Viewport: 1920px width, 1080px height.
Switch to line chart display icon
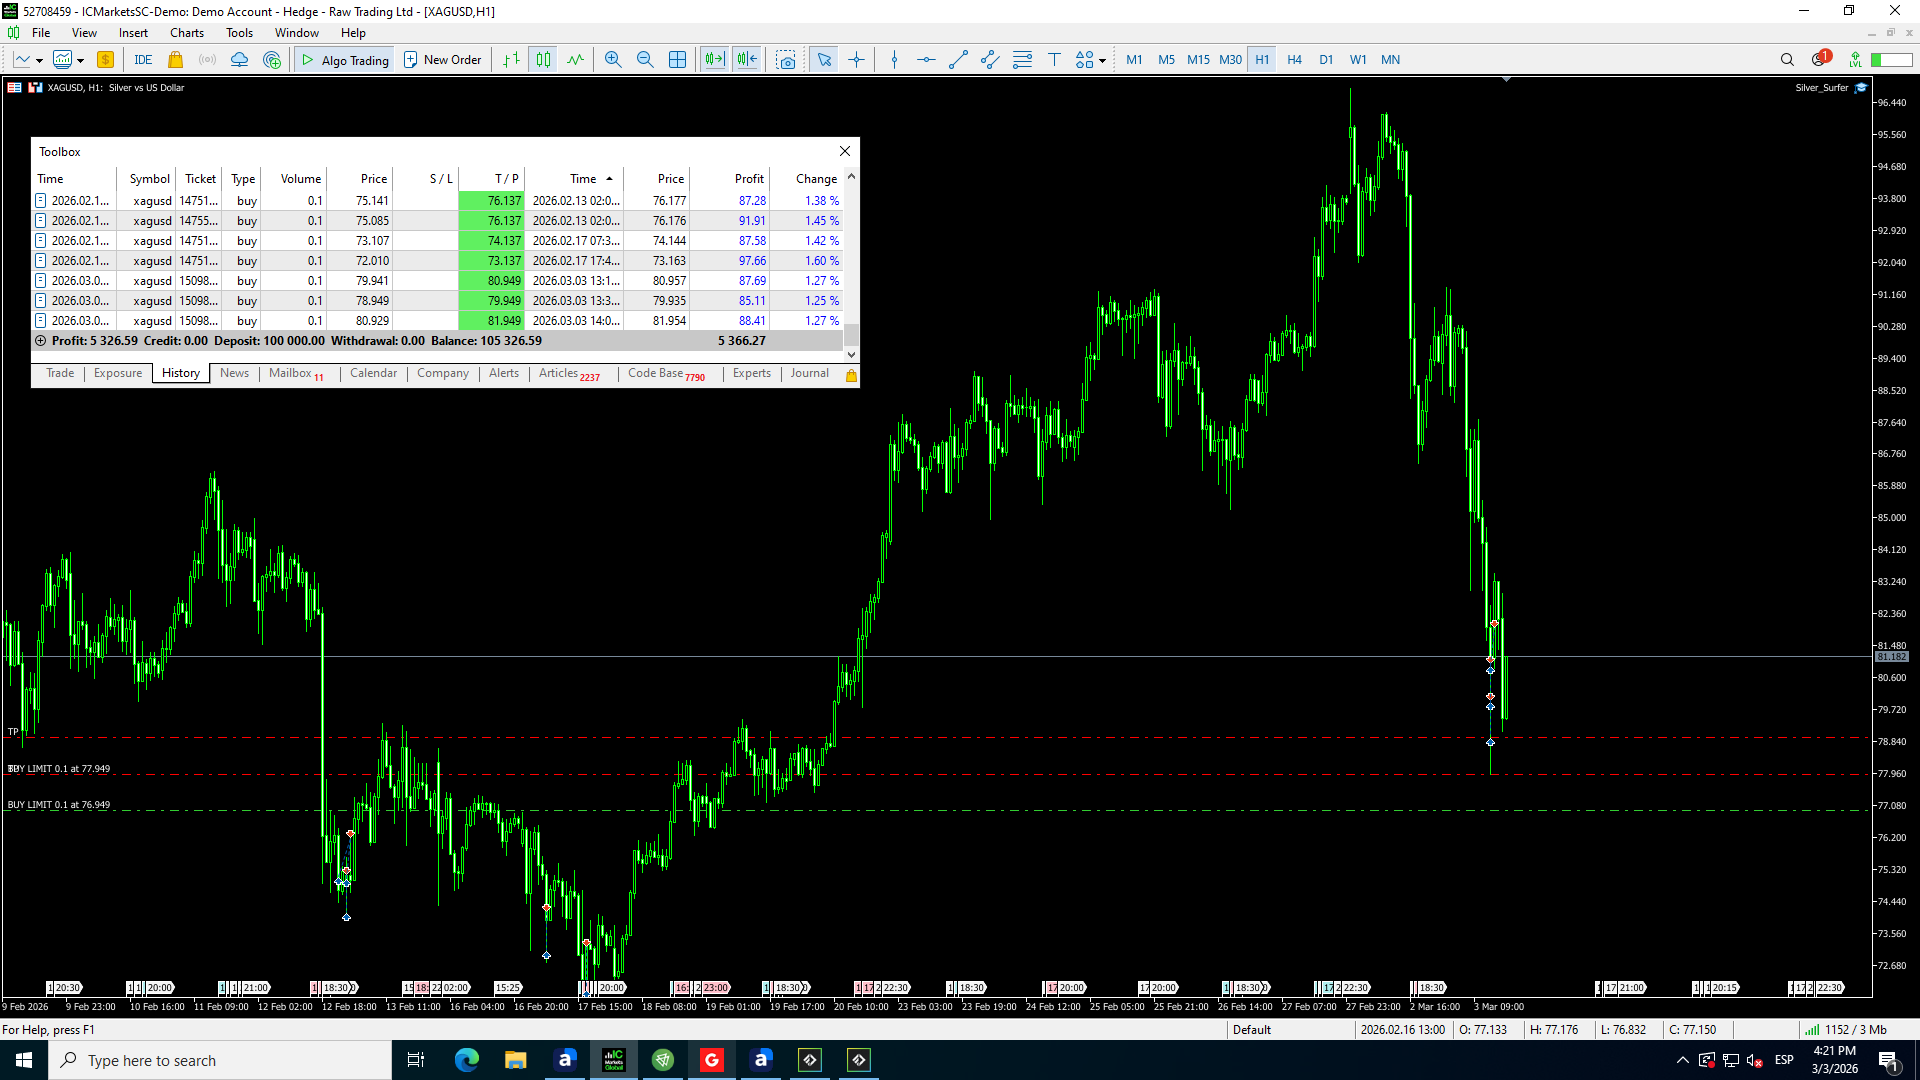tap(575, 60)
